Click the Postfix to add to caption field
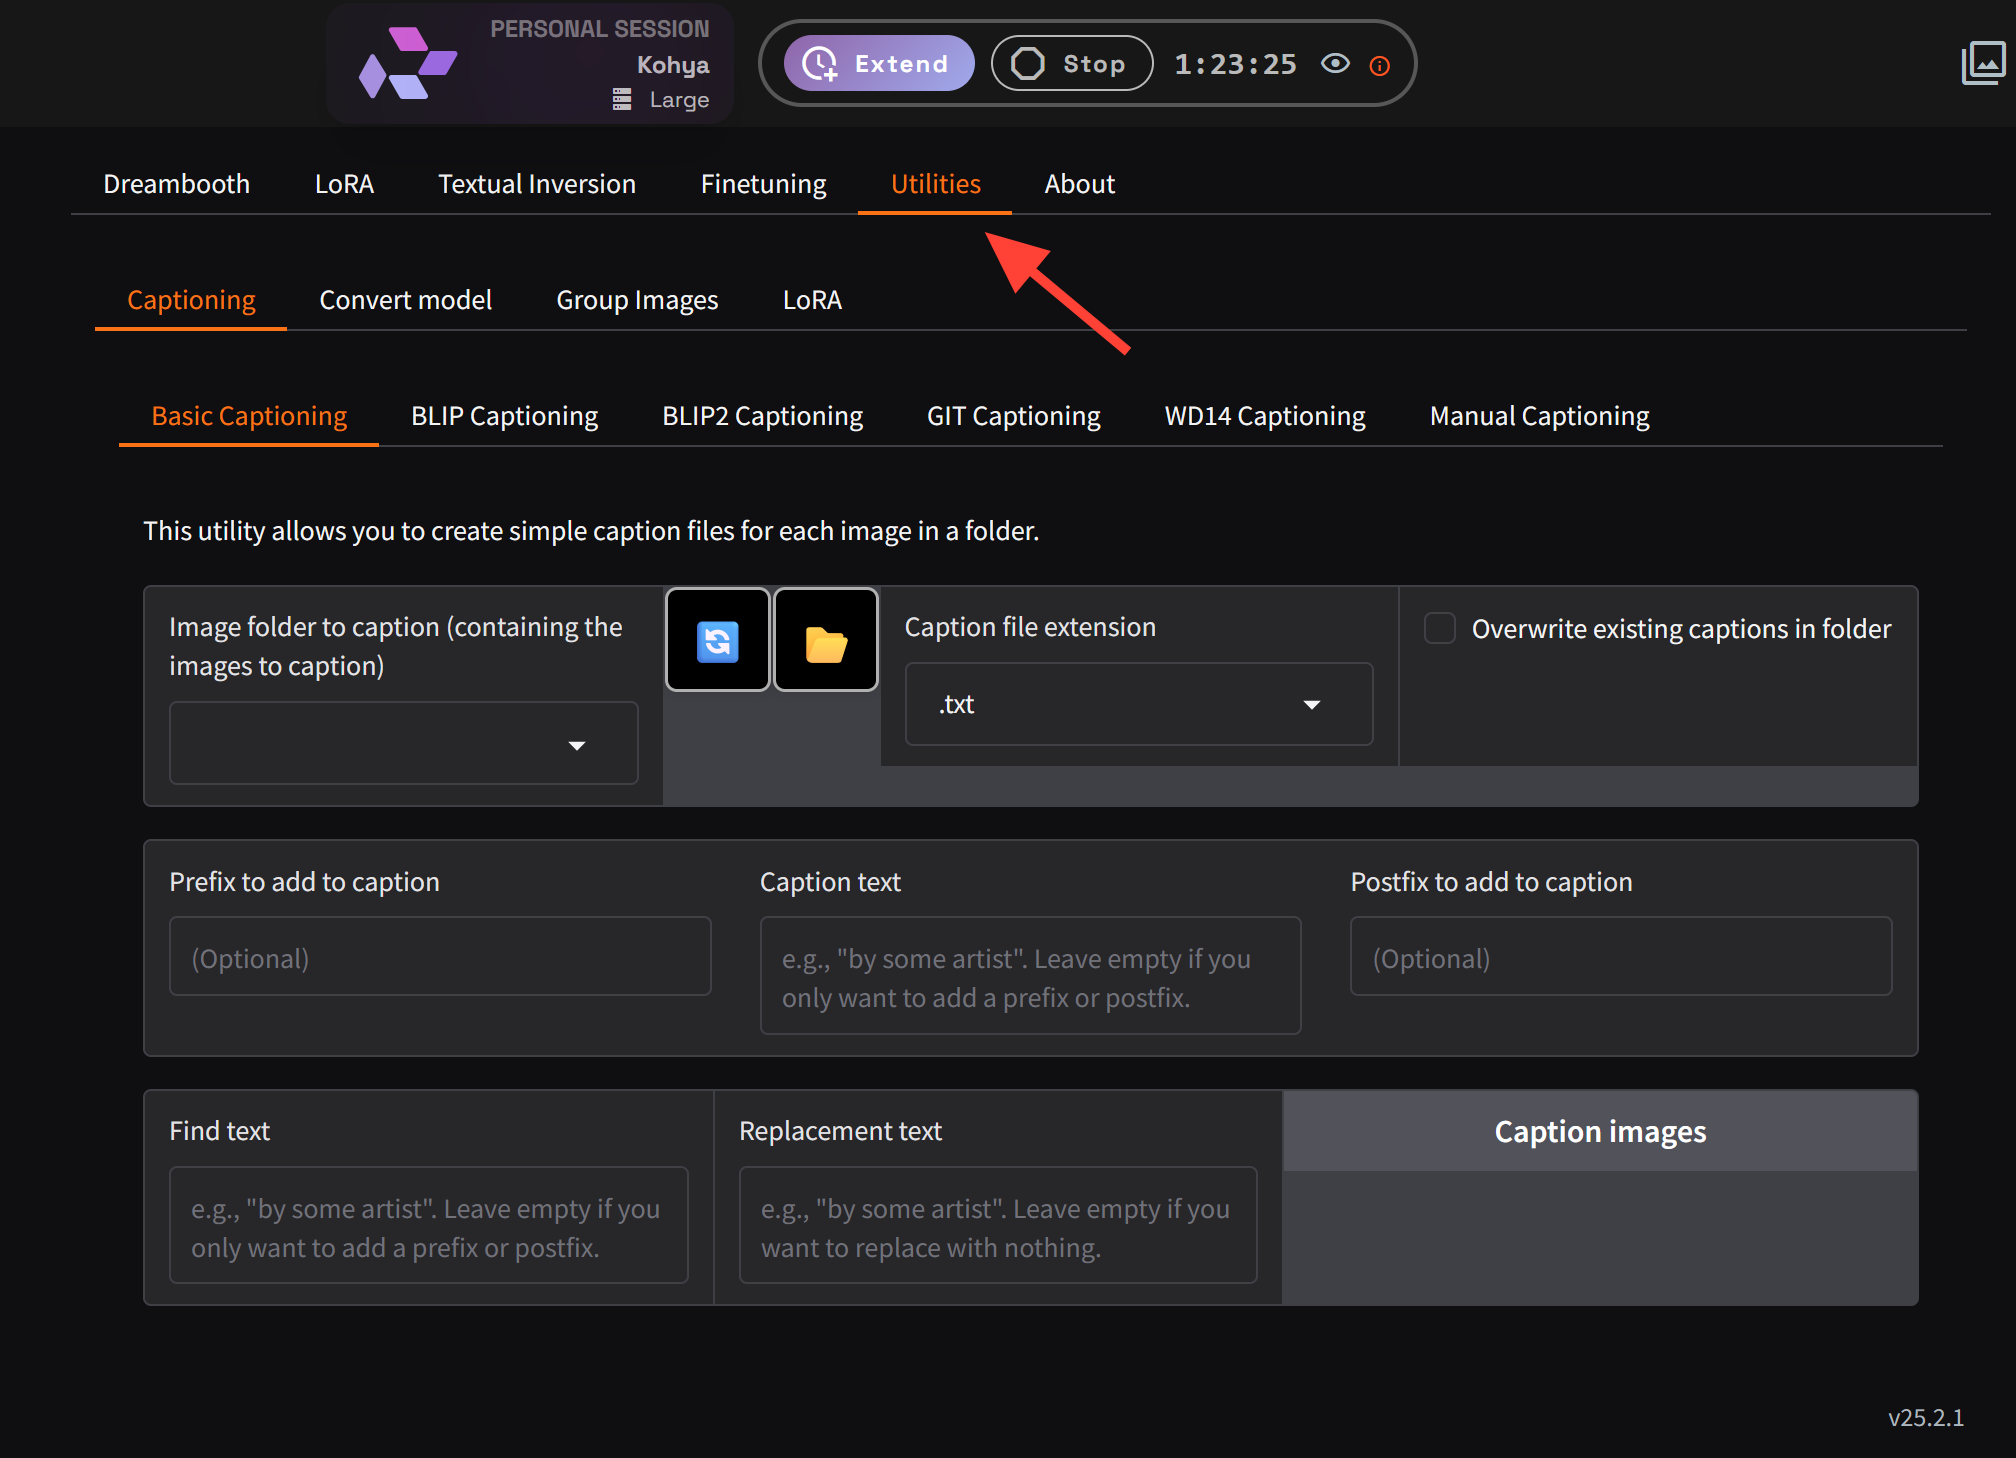 (x=1620, y=957)
